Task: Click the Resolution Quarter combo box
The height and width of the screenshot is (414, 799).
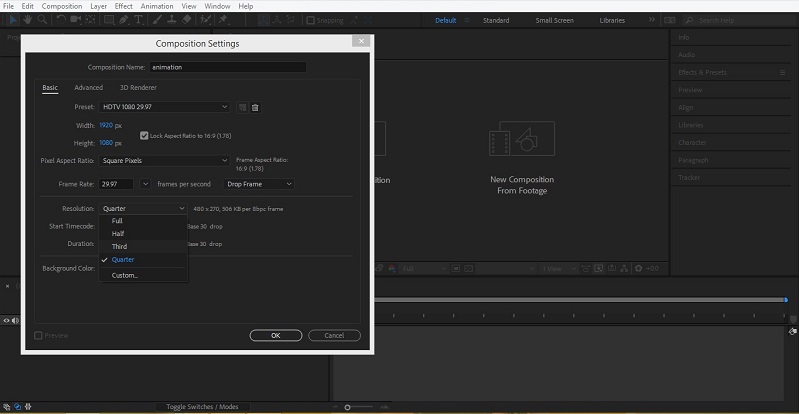Action: tap(143, 209)
